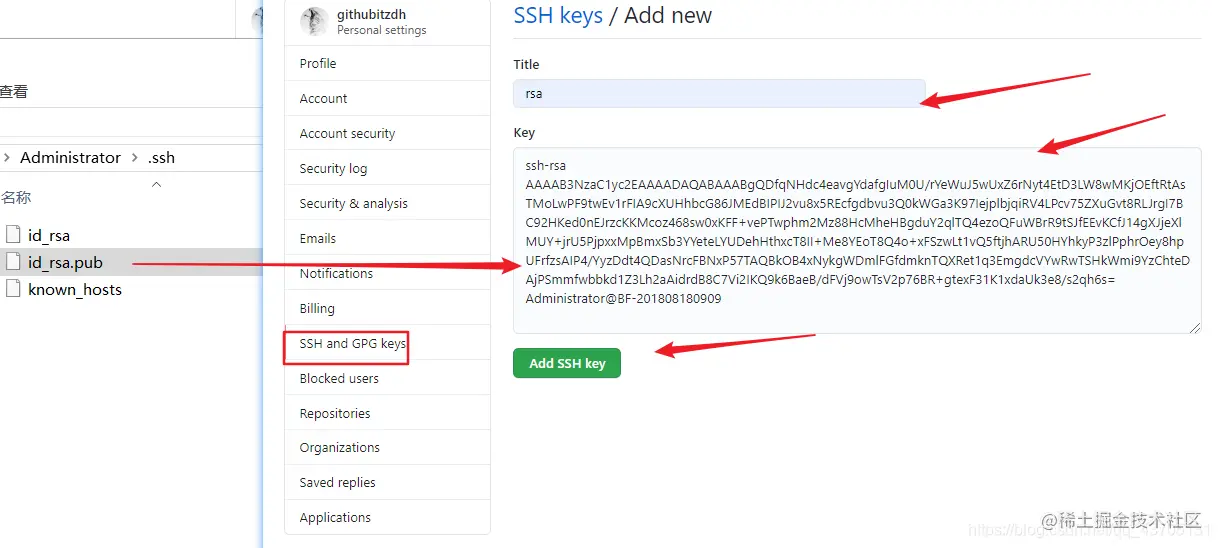Select the id_rsa.pub file name
This screenshot has height=548, width=1219.
click(x=65, y=262)
